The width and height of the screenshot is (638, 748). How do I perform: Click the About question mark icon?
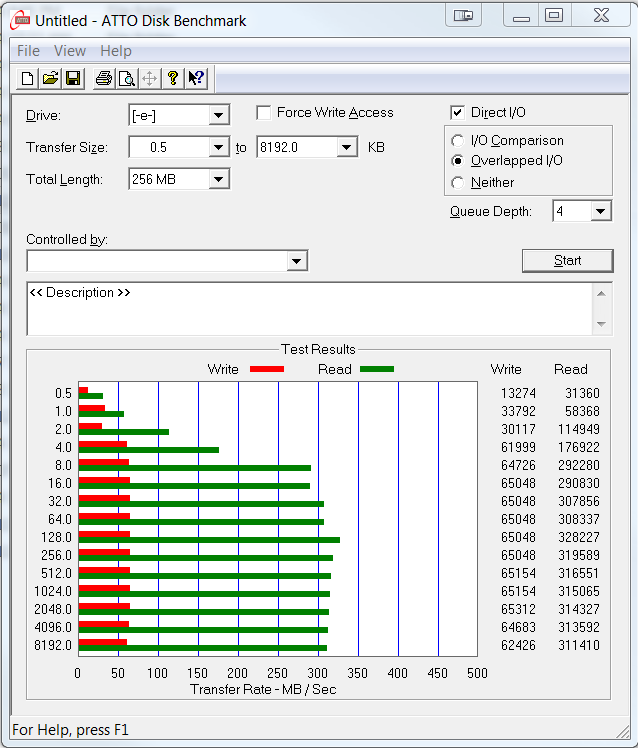pyautogui.click(x=173, y=78)
